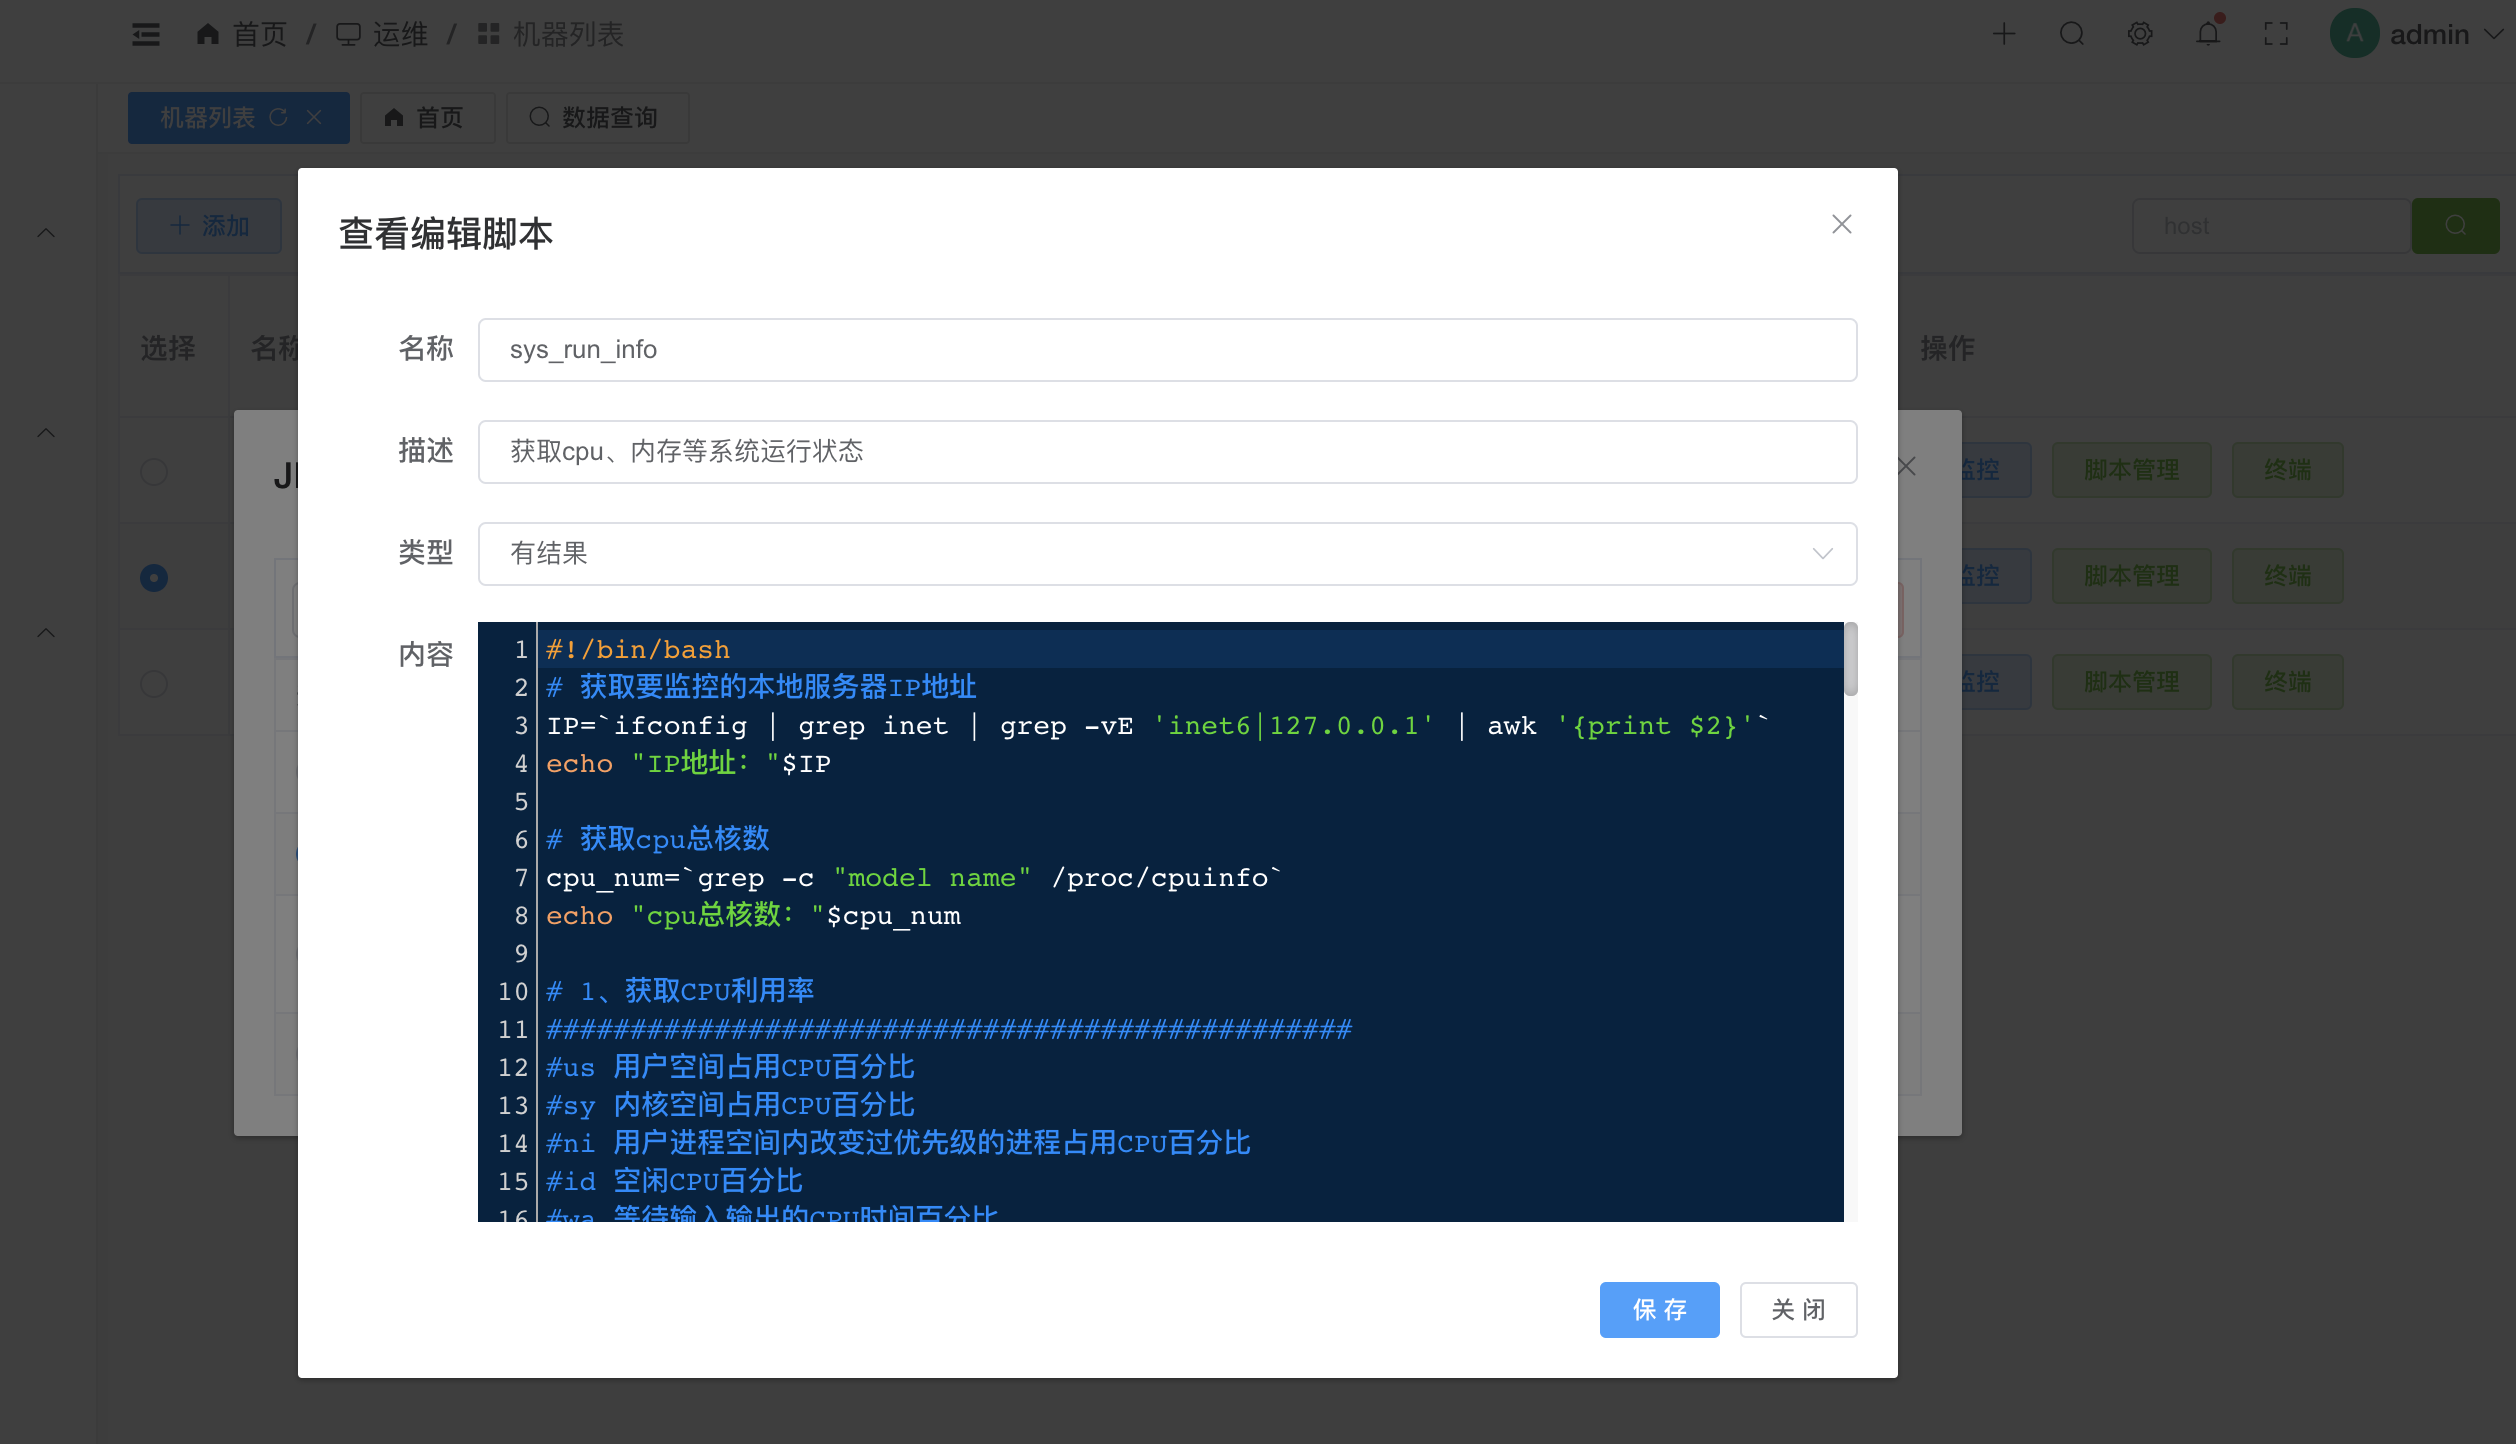Switch to the 首页 tab
Viewport: 2516px width, 1444px height.
point(427,118)
